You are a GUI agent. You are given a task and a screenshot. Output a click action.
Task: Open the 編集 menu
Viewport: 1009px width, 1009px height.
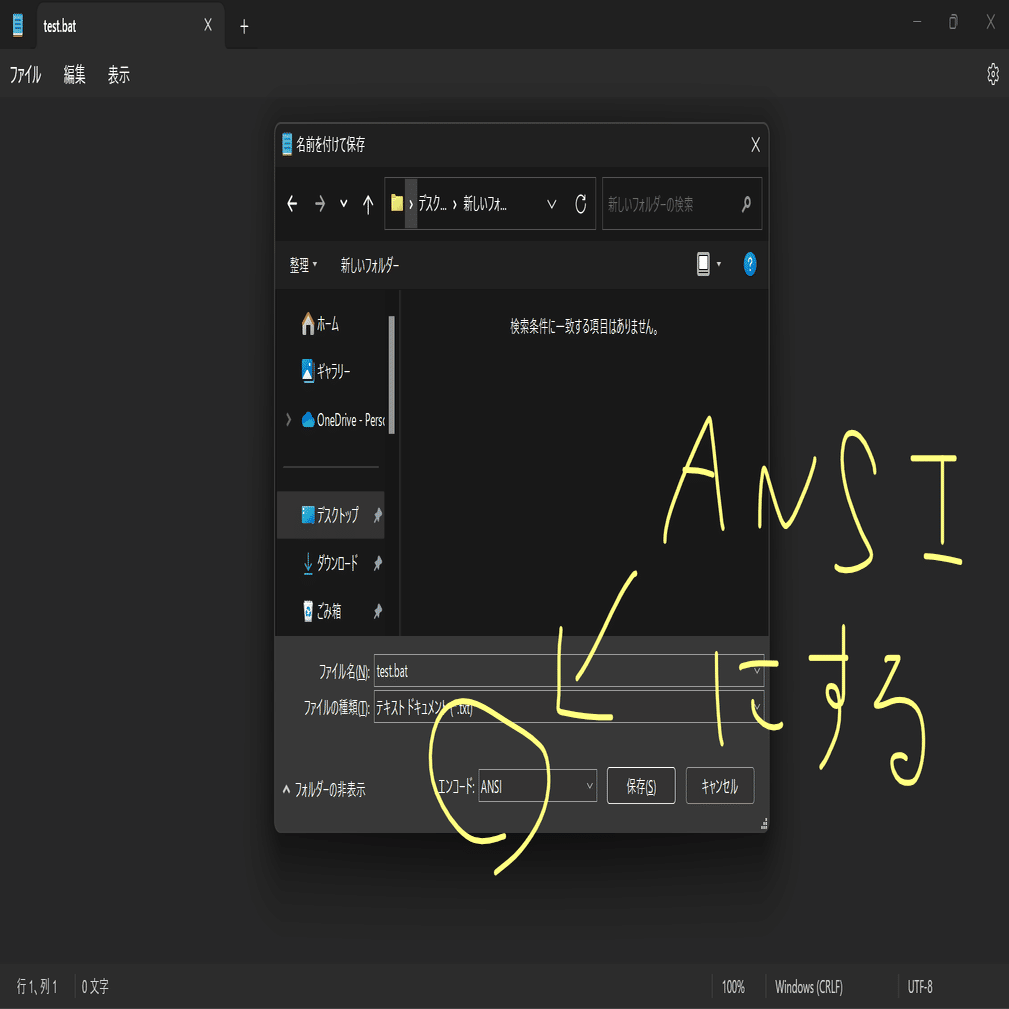coord(74,74)
